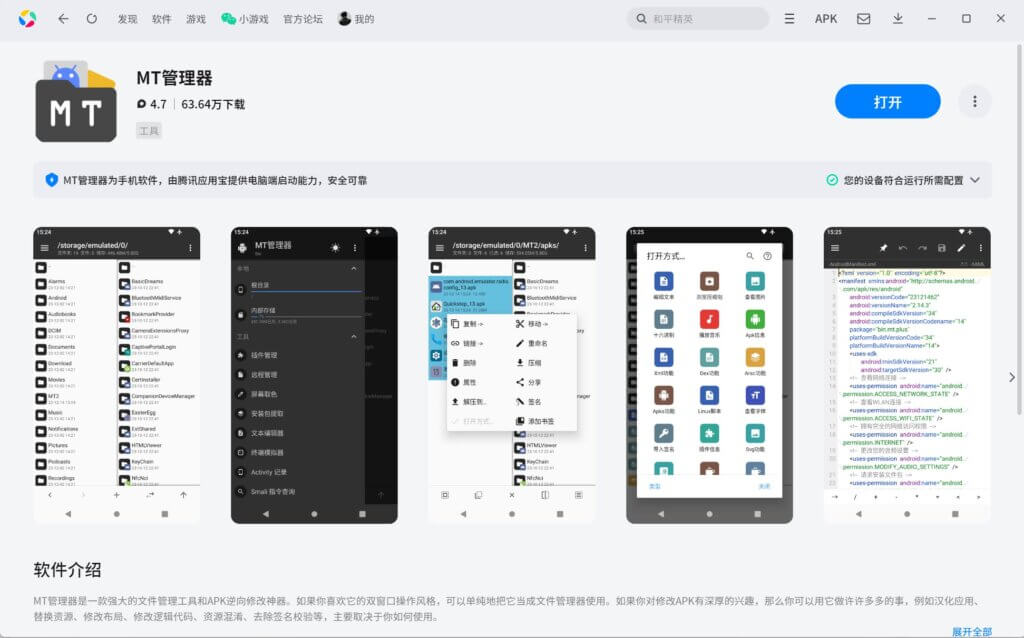Click the app store logo icon
Screen dimensions: 1024x638
click(27, 19)
